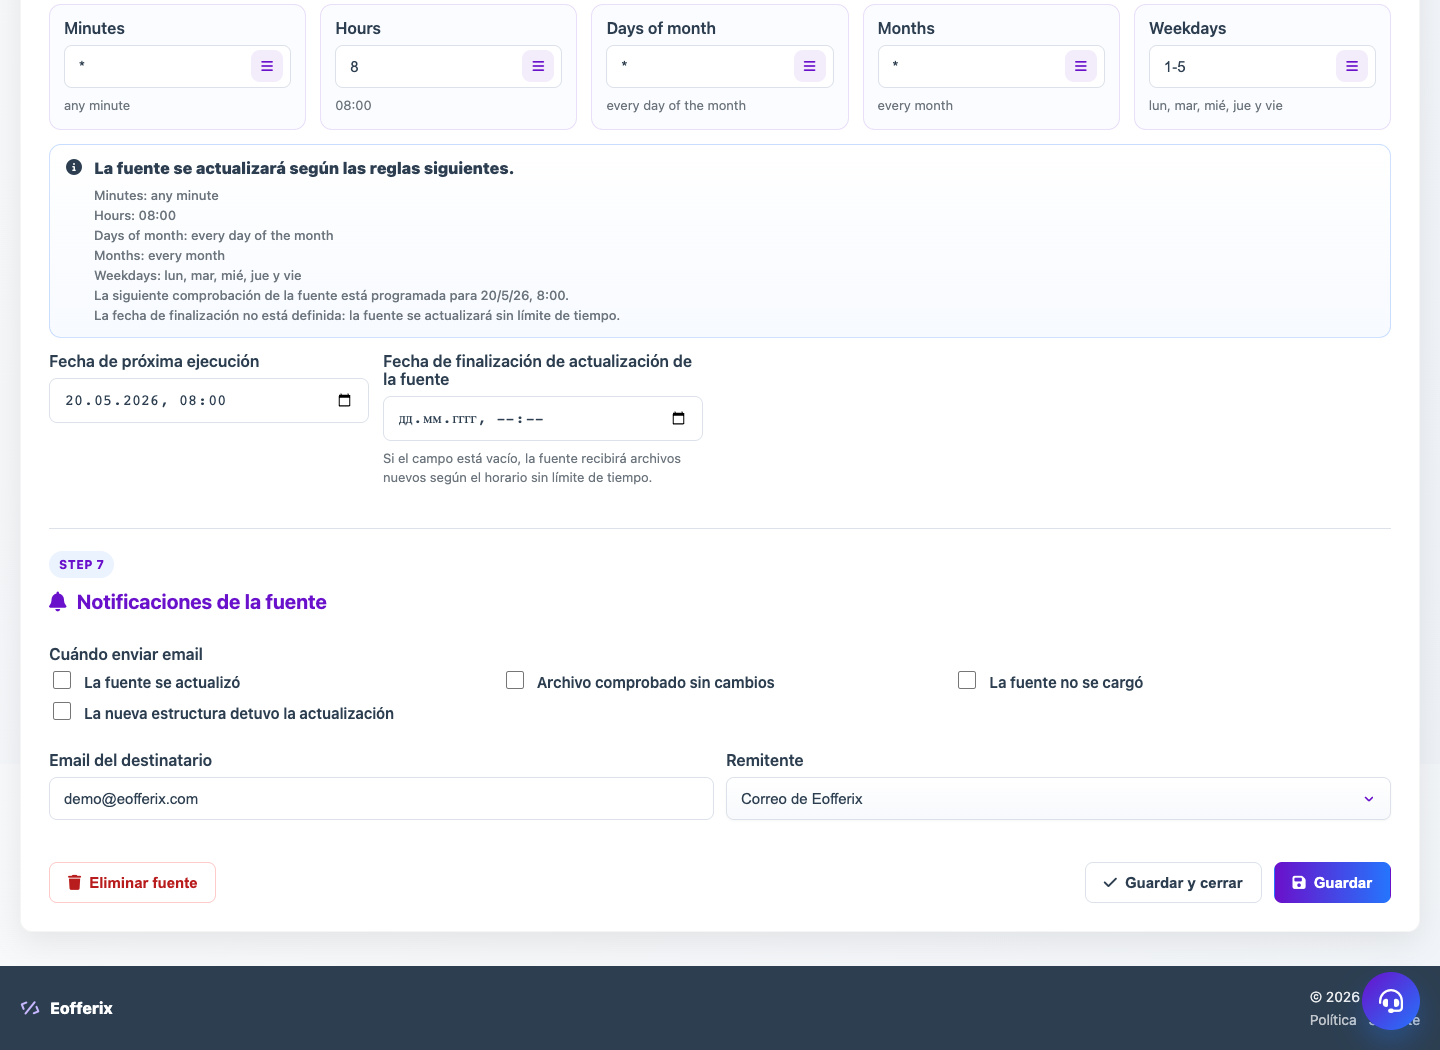Click the info icon in the rules notice
The width and height of the screenshot is (1440, 1050).
point(74,167)
